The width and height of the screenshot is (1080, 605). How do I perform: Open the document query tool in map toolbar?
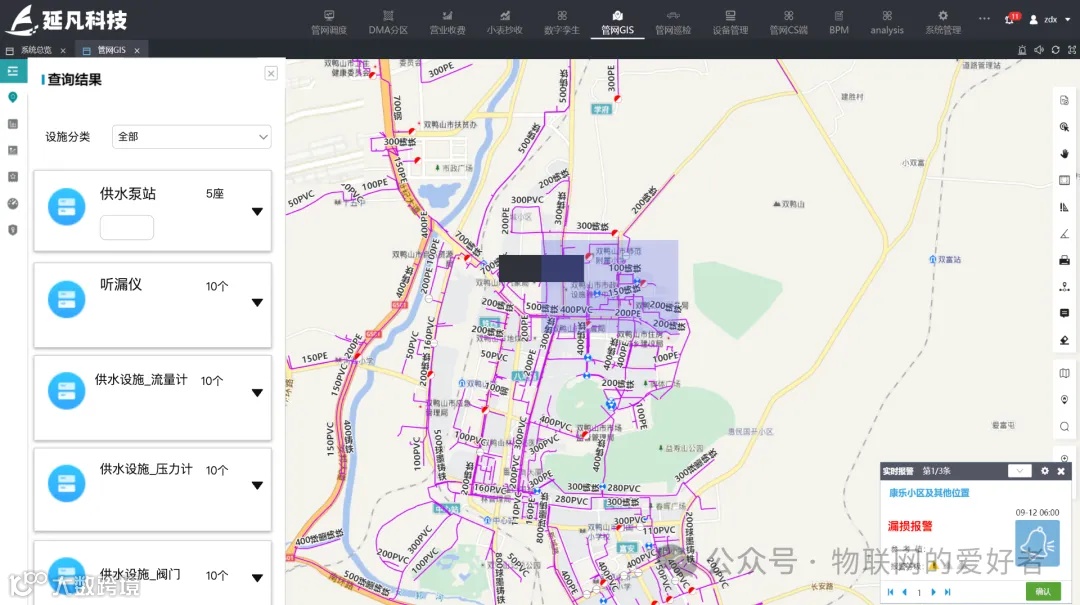1064,101
